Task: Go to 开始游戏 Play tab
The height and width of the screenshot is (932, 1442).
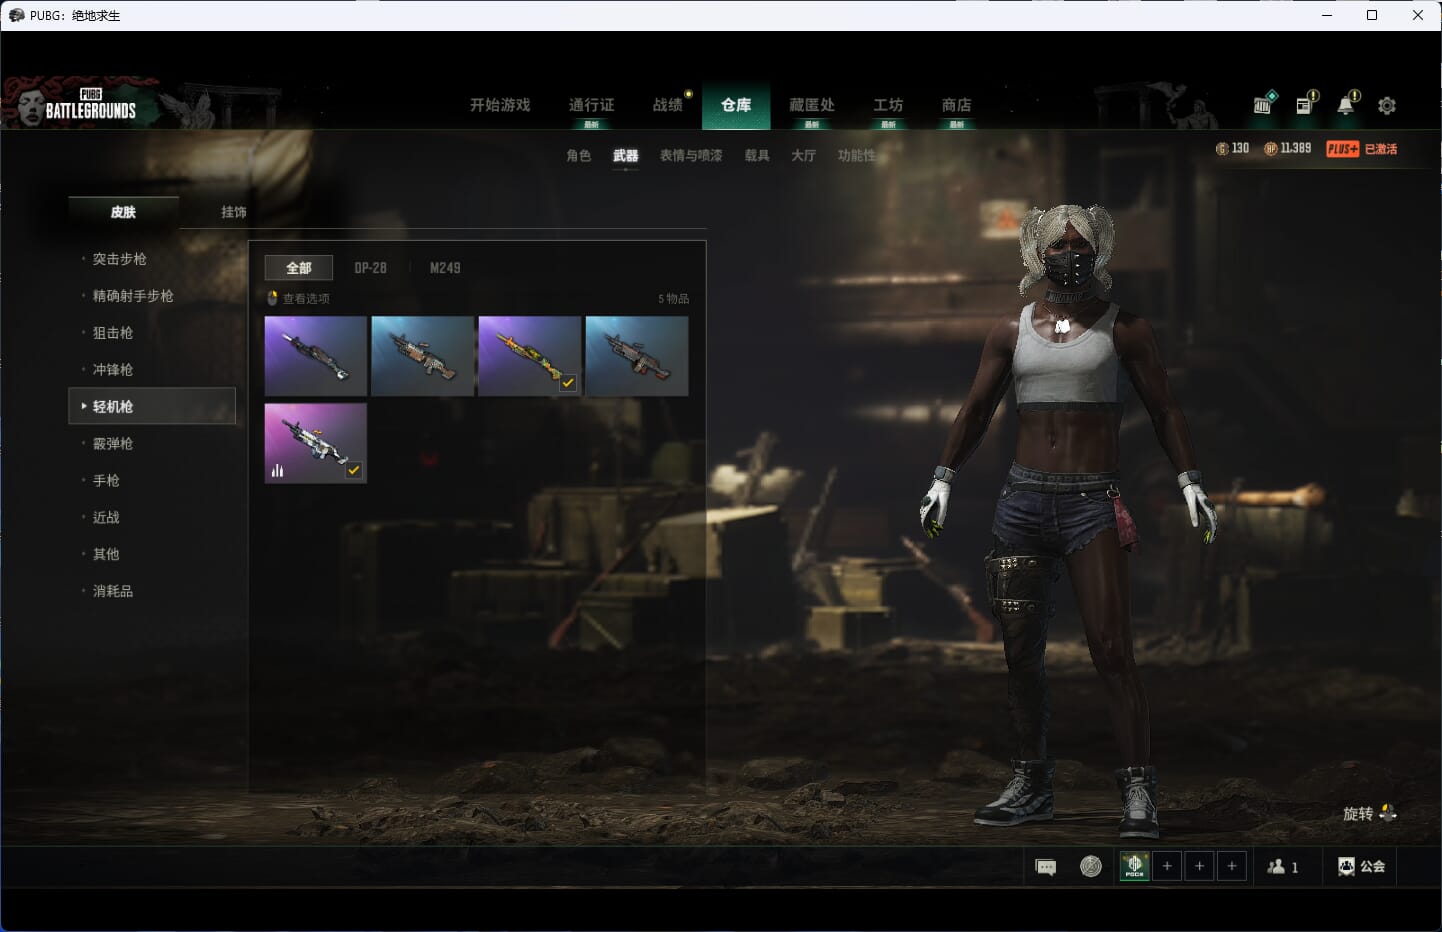Action: [x=500, y=105]
